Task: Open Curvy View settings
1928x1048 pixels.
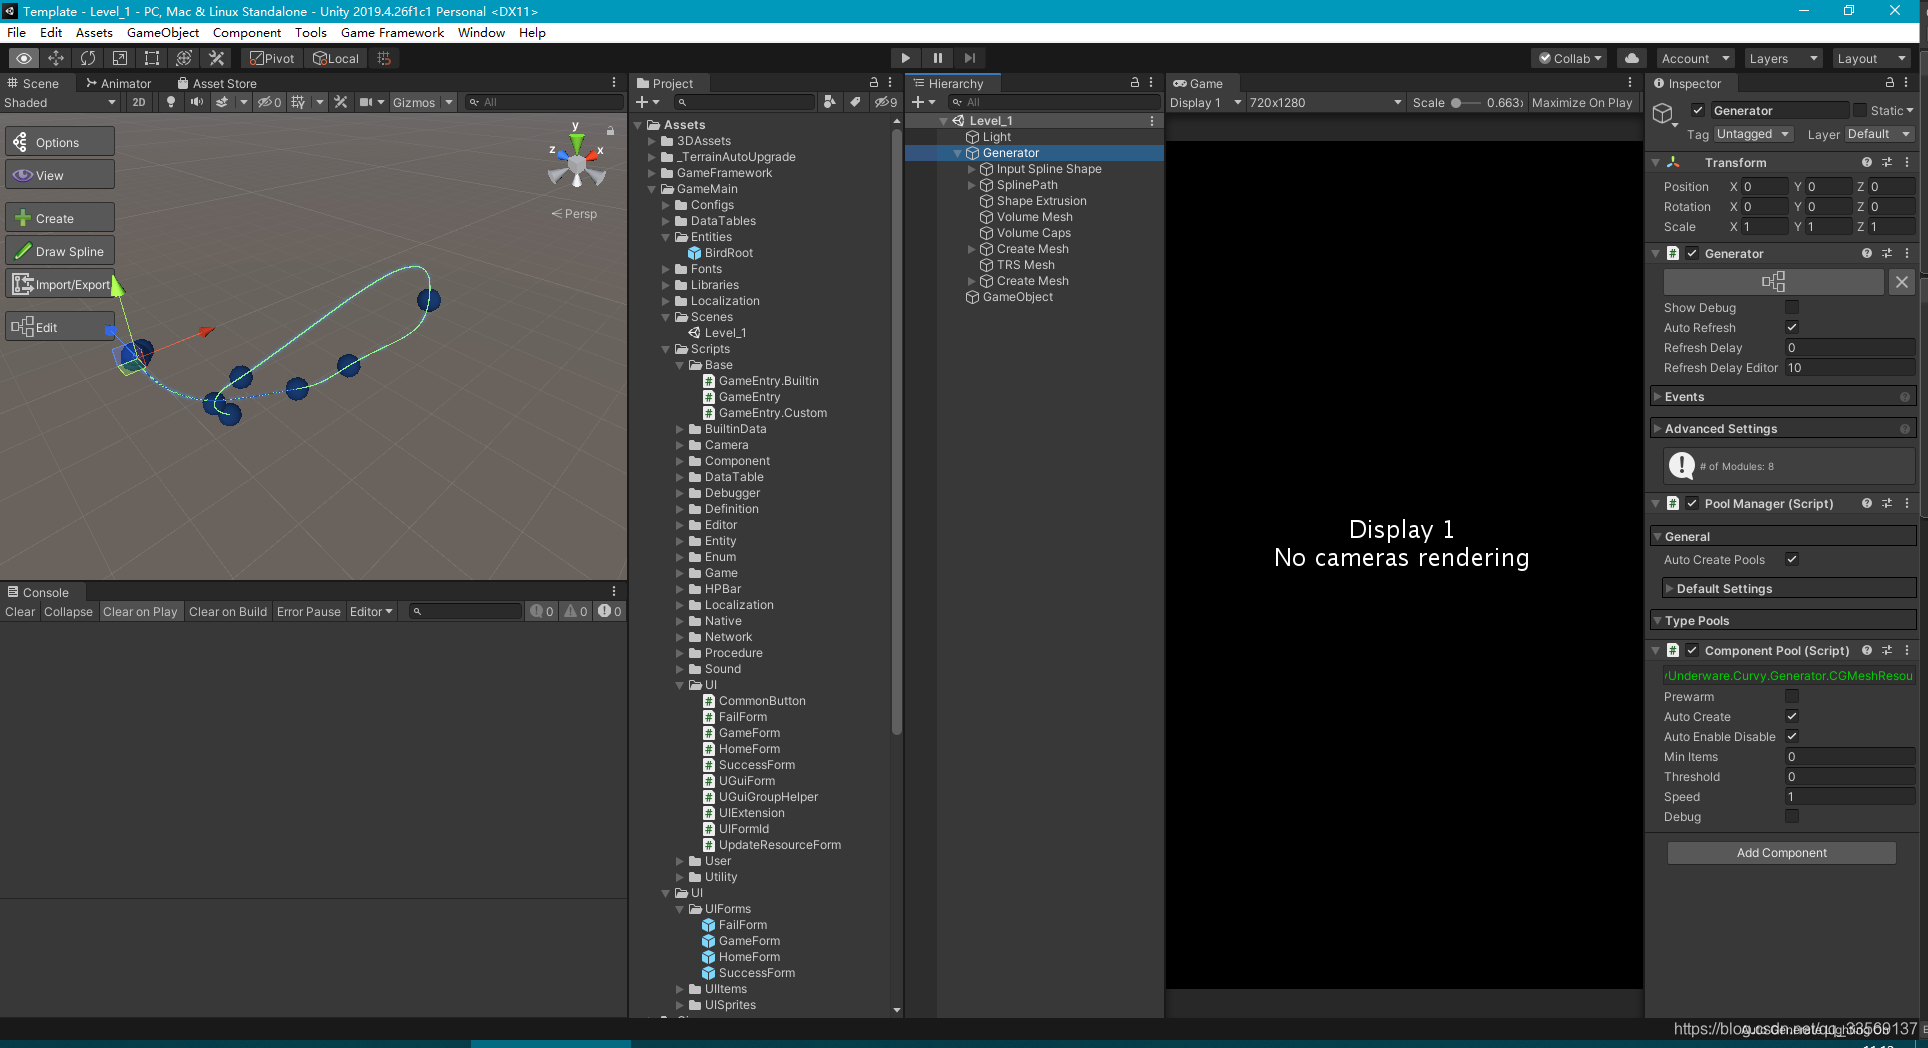Action: 60,175
